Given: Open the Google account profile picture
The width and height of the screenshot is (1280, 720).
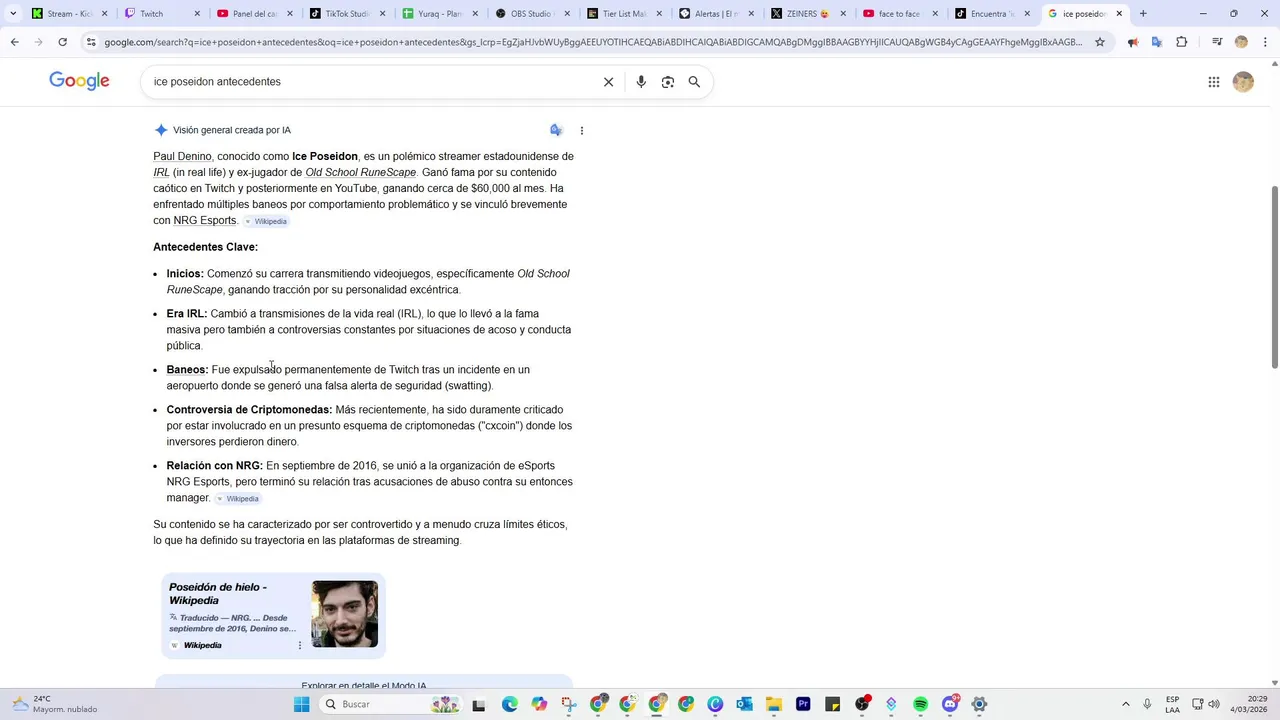Looking at the screenshot, I should click(1243, 82).
